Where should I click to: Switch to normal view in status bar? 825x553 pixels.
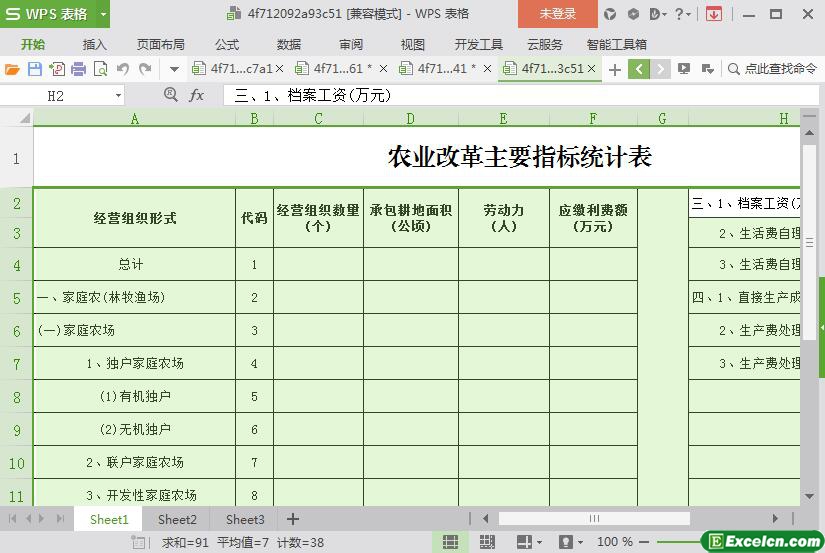point(451,542)
